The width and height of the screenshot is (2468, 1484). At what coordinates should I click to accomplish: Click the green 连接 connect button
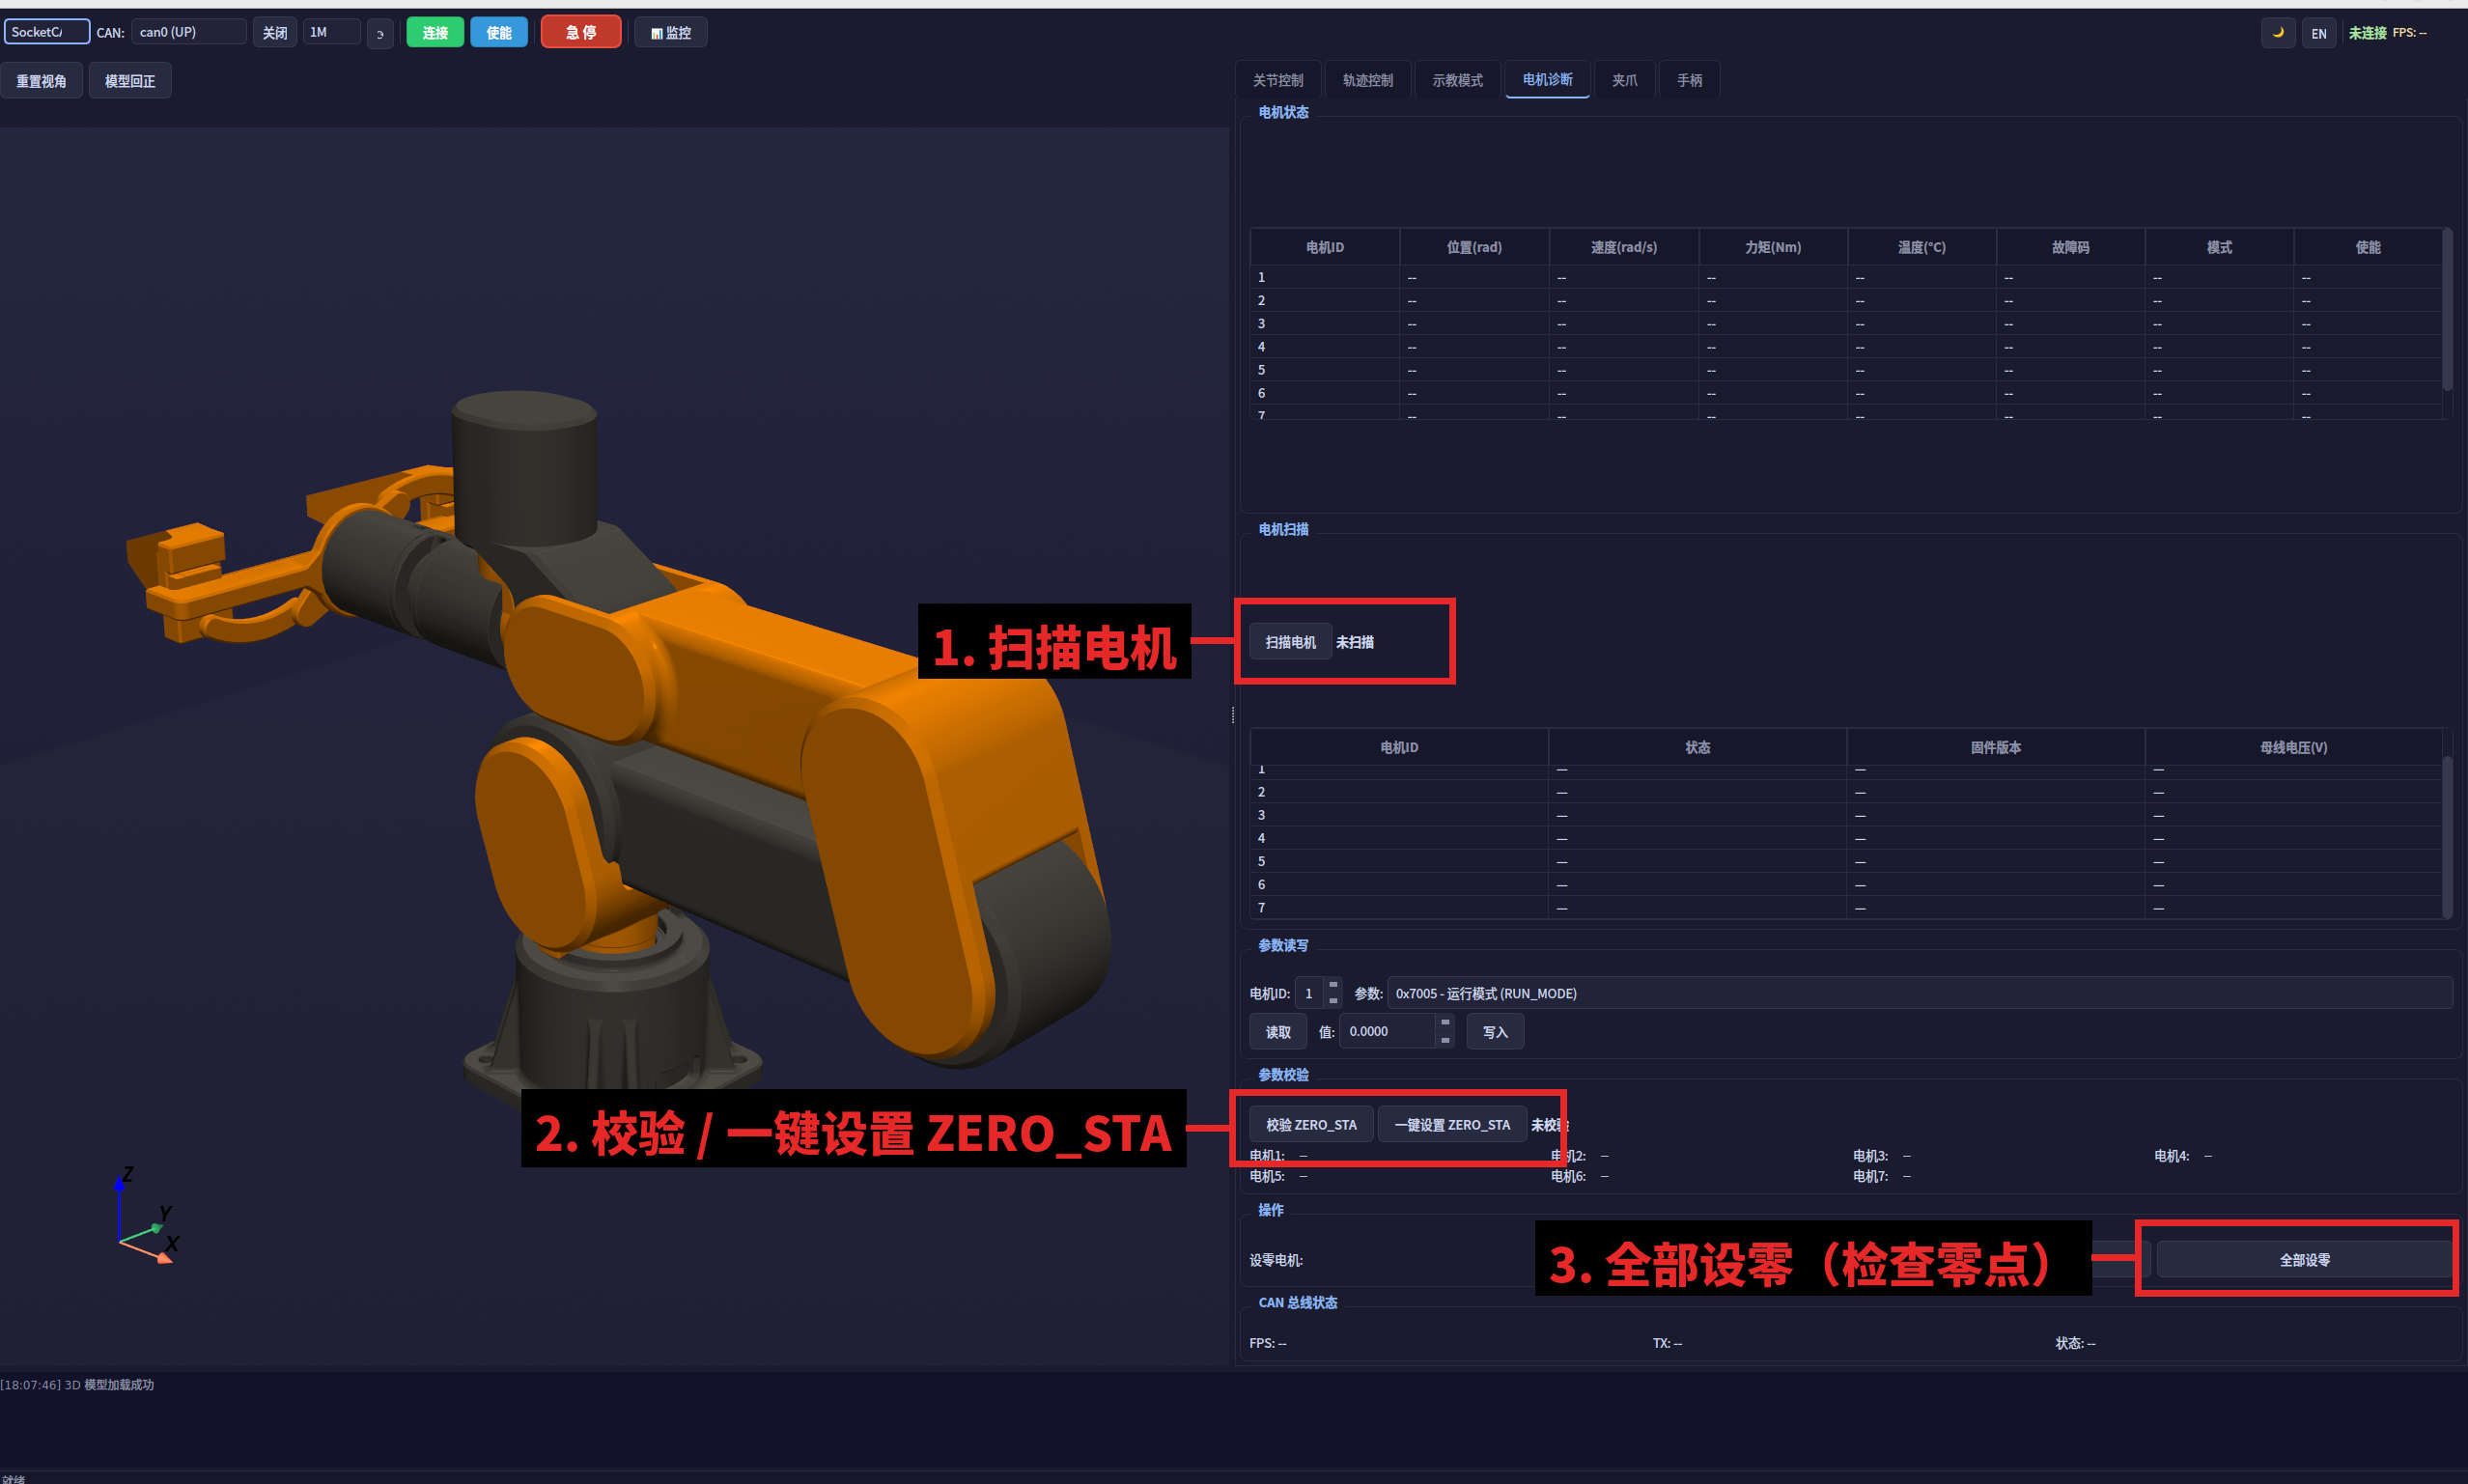(435, 33)
